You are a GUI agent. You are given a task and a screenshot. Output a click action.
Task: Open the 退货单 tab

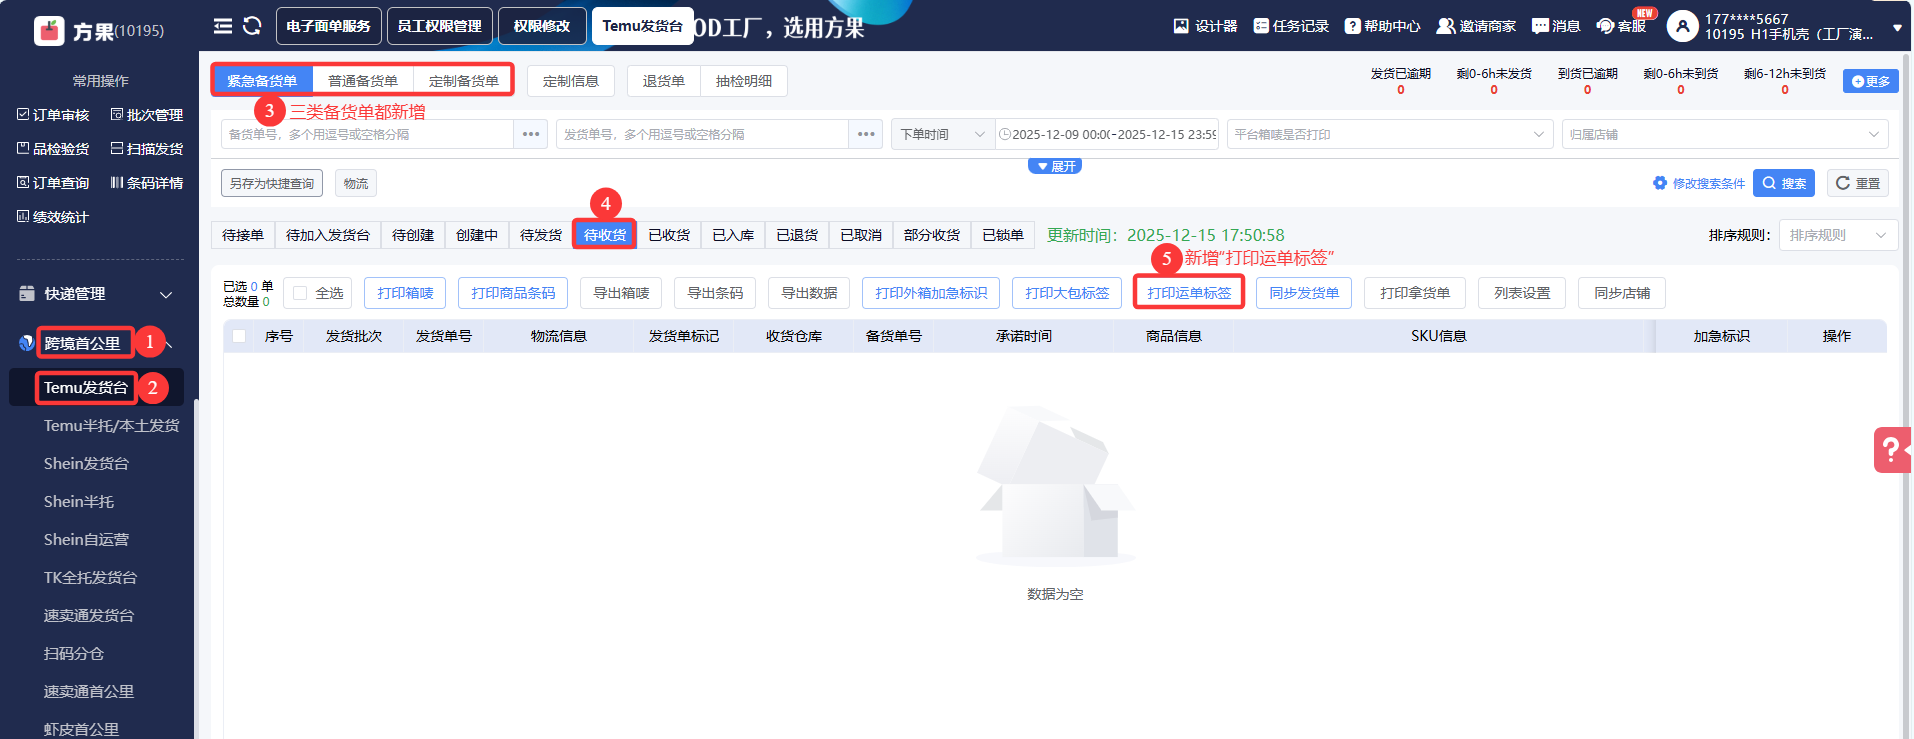coord(664,81)
